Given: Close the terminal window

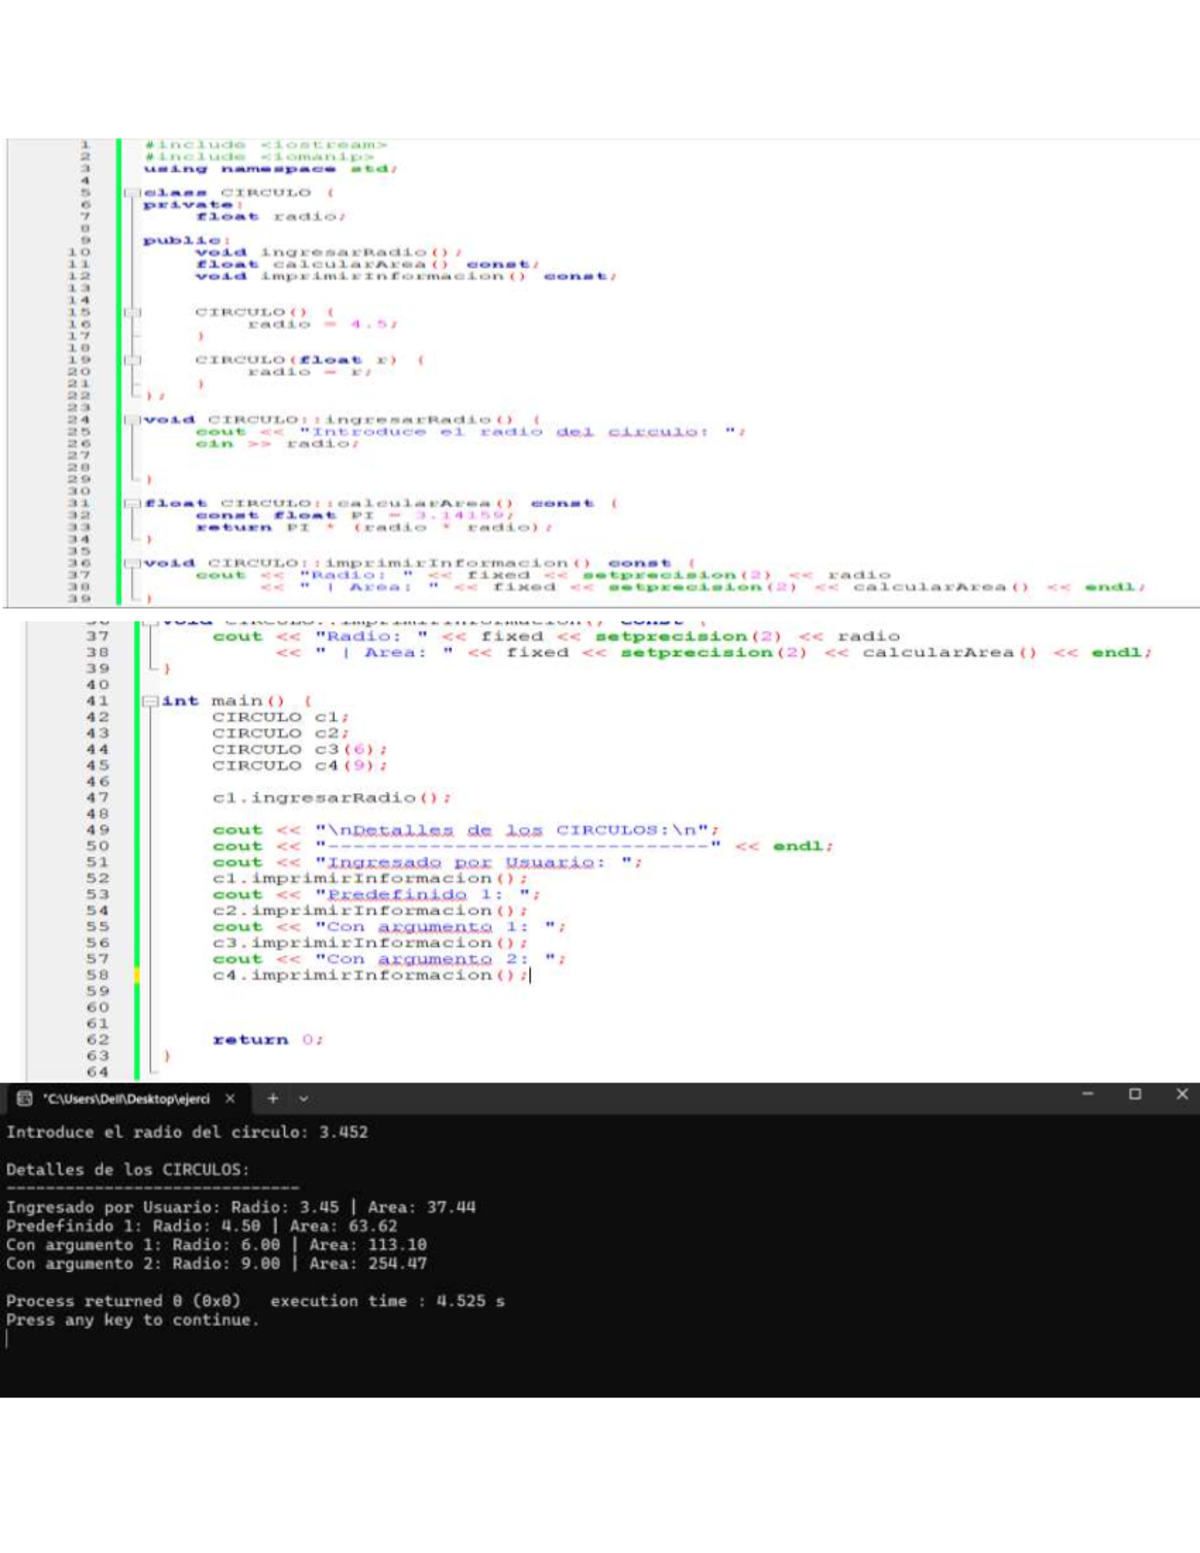Looking at the screenshot, I should (1182, 1094).
